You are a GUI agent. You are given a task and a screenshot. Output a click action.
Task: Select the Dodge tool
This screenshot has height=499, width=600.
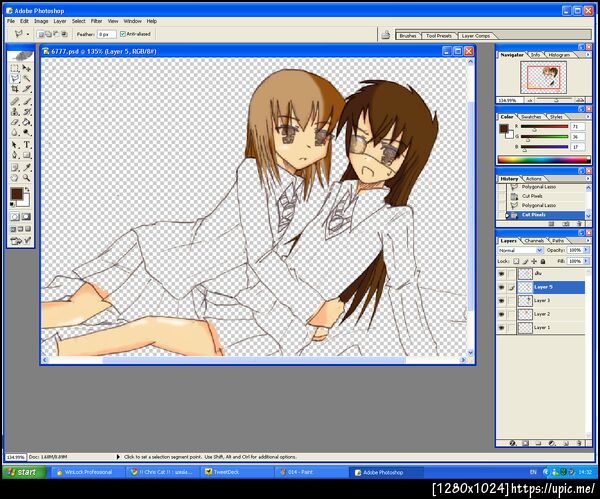pos(26,132)
